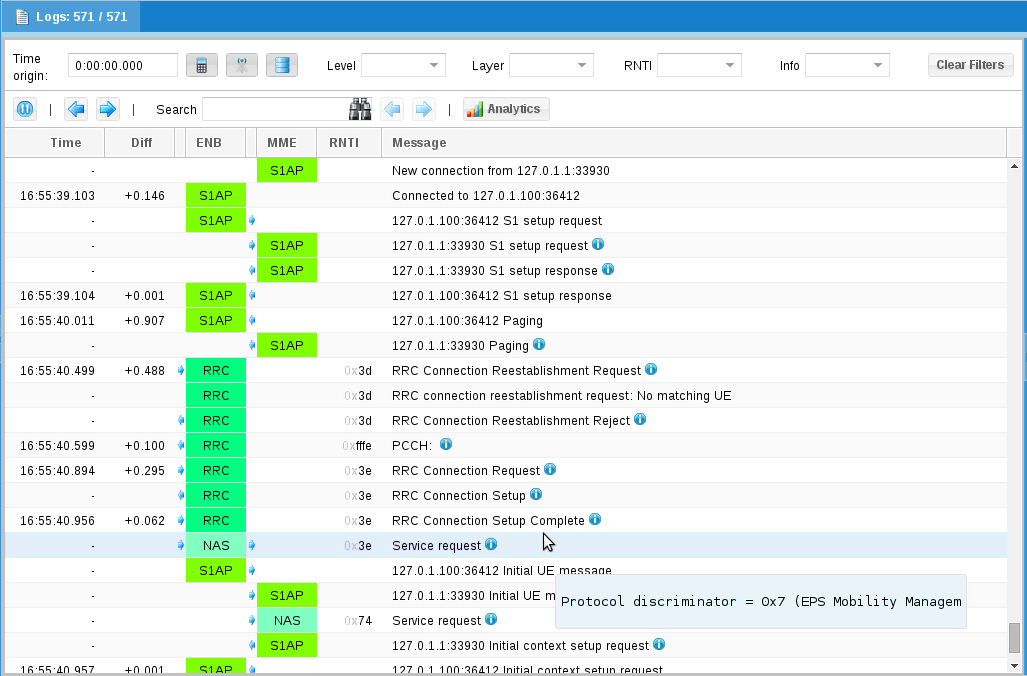
Task: Jump to next search result arrow
Action: (x=424, y=109)
